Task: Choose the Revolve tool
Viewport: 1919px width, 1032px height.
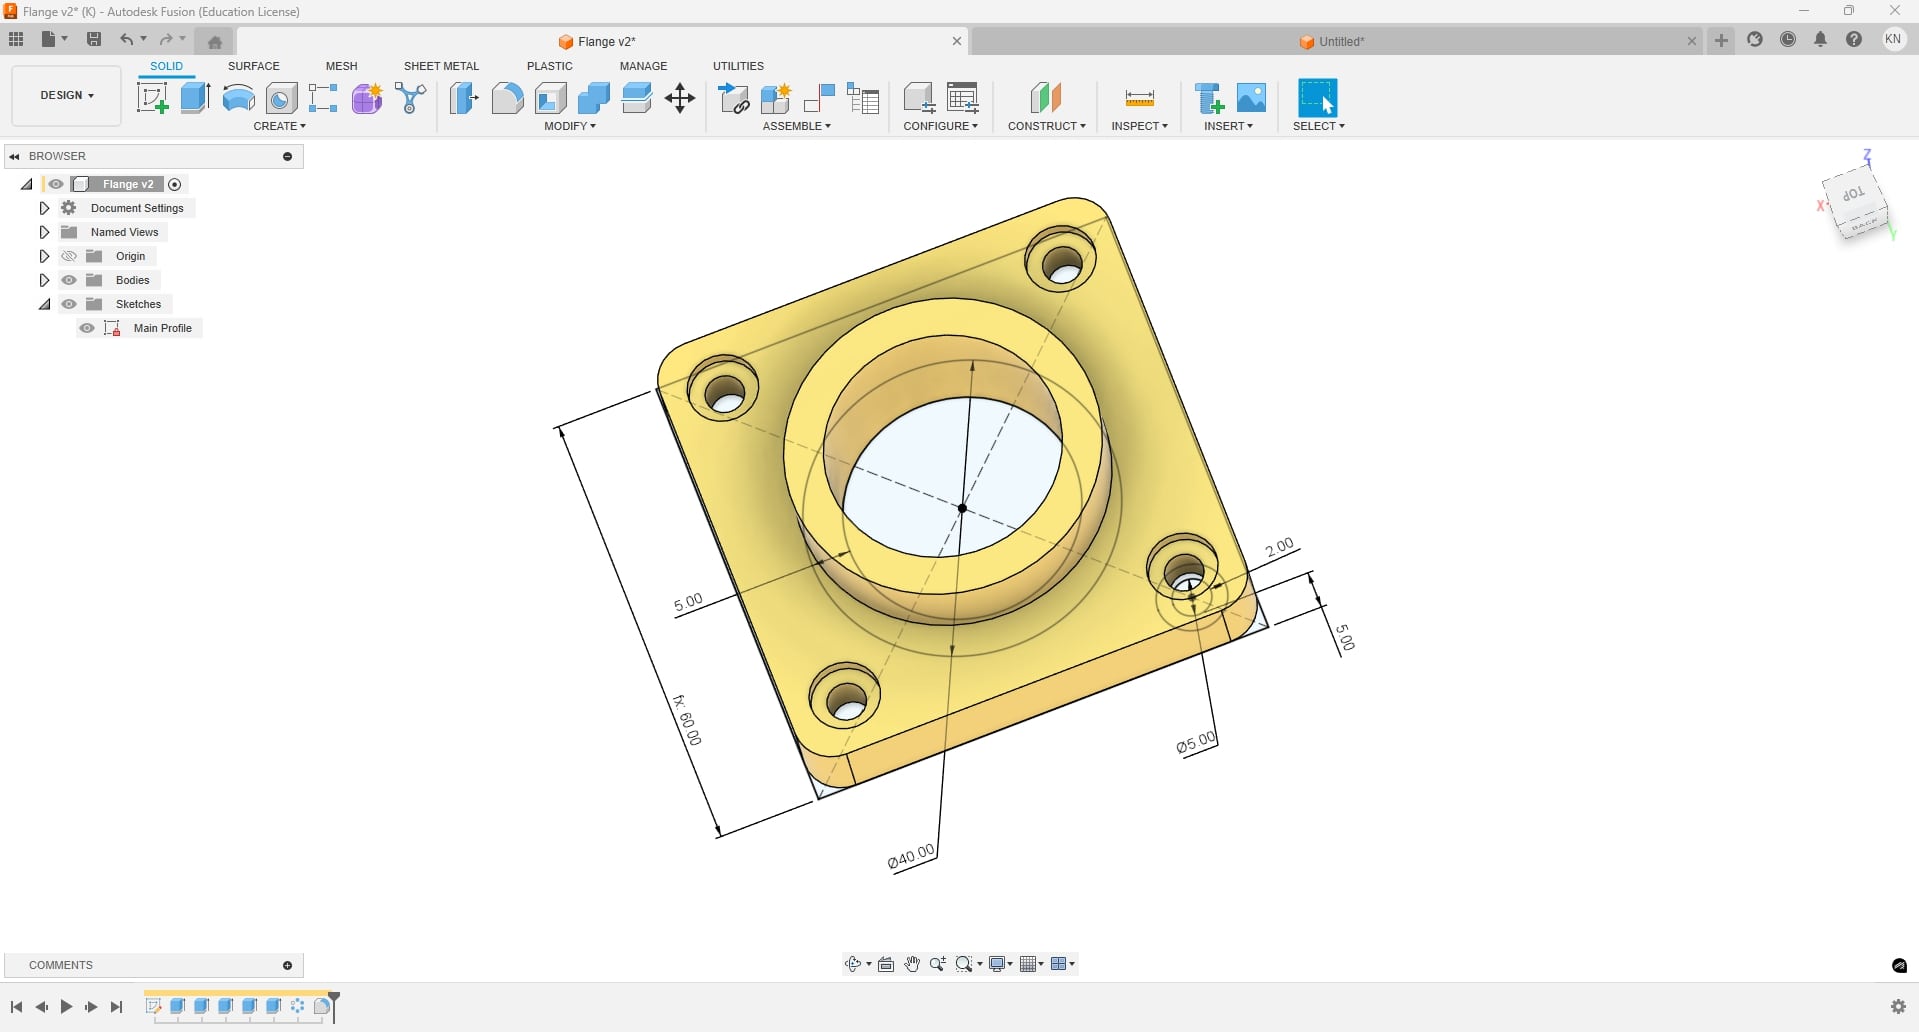Action: pyautogui.click(x=238, y=98)
